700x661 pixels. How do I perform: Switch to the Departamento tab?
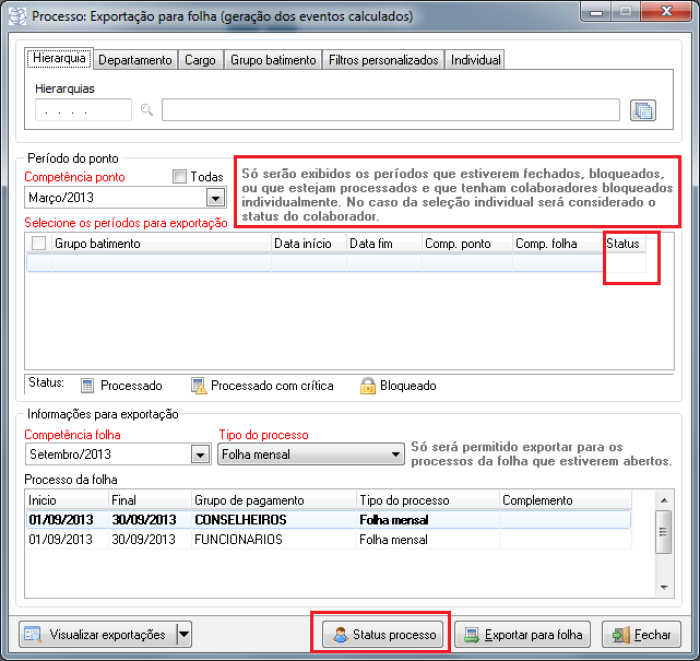pos(136,60)
